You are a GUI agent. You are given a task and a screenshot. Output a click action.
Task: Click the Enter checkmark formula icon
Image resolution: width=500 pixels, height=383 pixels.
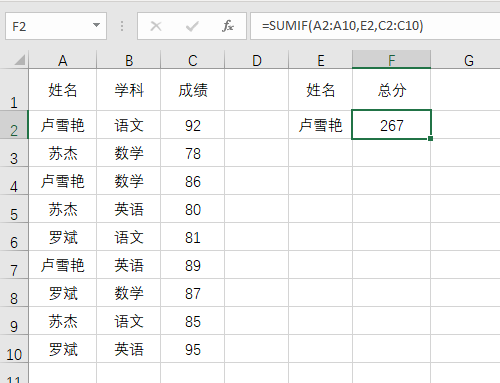pyautogui.click(x=192, y=26)
